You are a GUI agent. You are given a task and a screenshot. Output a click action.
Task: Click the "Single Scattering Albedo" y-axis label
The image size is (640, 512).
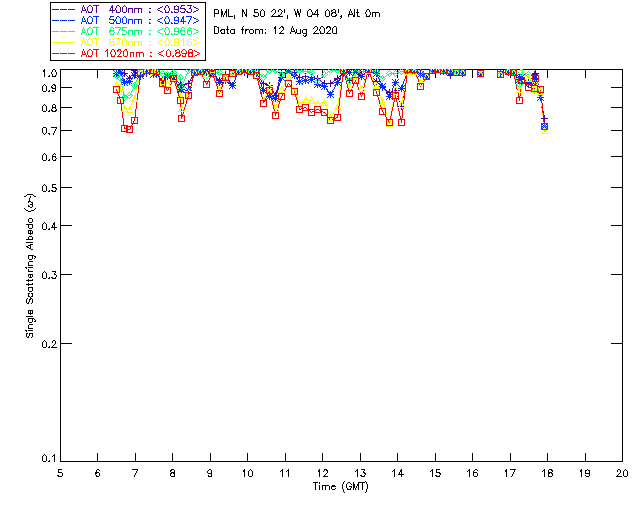pyautogui.click(x=31, y=265)
